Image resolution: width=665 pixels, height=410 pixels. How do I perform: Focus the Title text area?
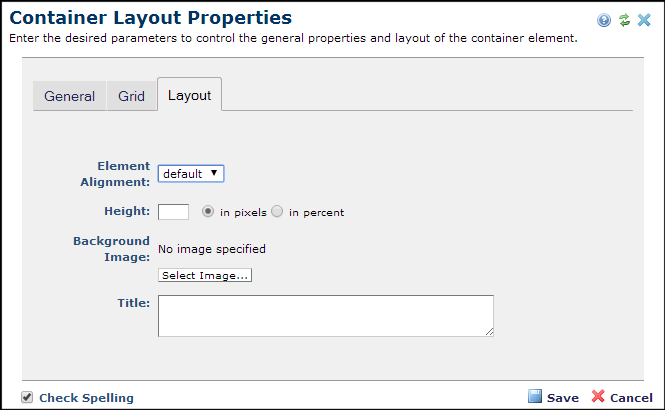pos(325,315)
